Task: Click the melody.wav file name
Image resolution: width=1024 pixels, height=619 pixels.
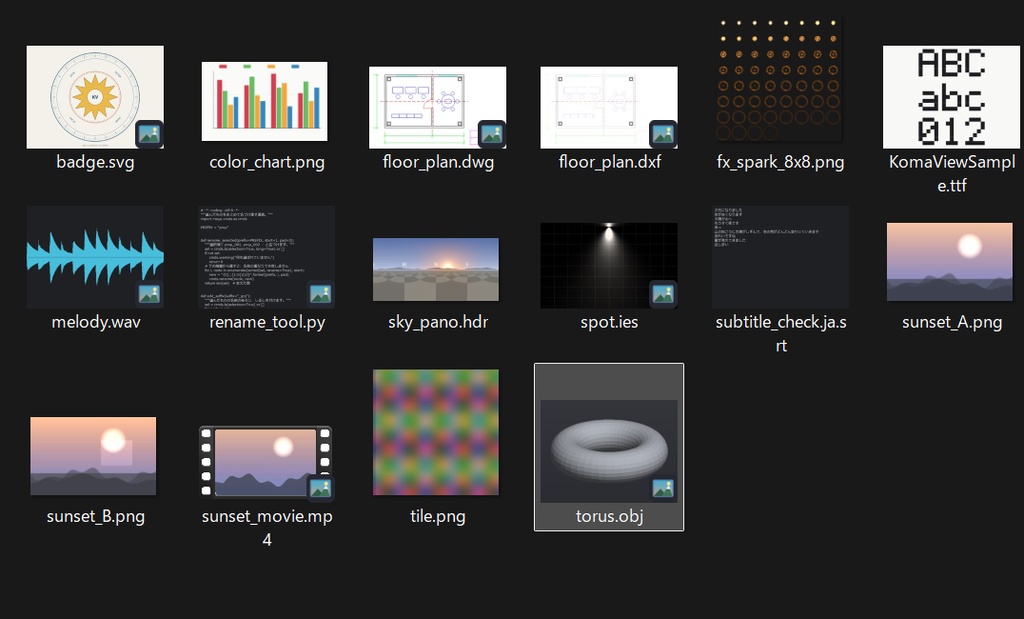Action: click(95, 322)
